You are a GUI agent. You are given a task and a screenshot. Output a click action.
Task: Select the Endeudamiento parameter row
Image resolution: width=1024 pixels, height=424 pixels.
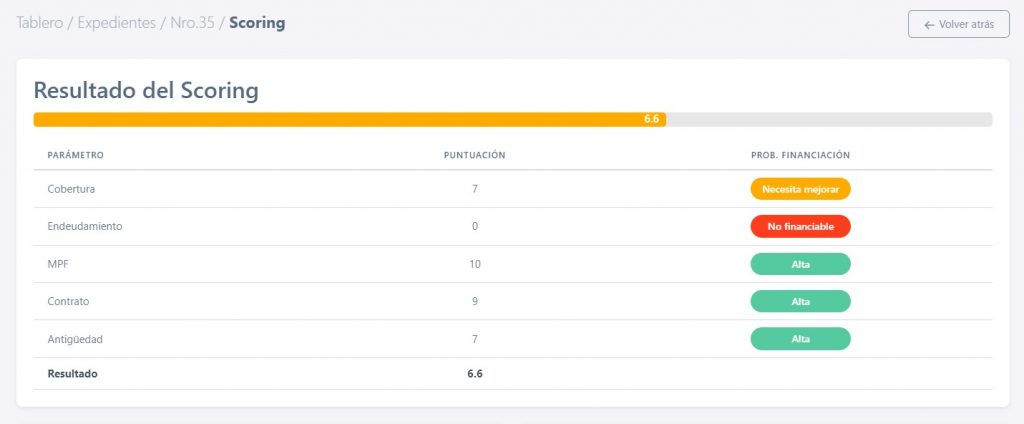tap(84, 227)
